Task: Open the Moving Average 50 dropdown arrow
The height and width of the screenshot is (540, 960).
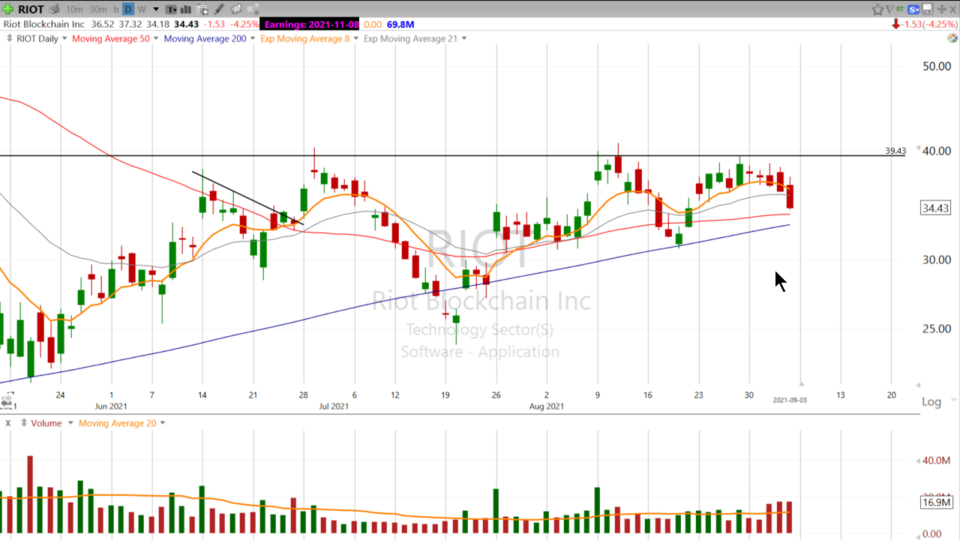Action: click(x=156, y=39)
